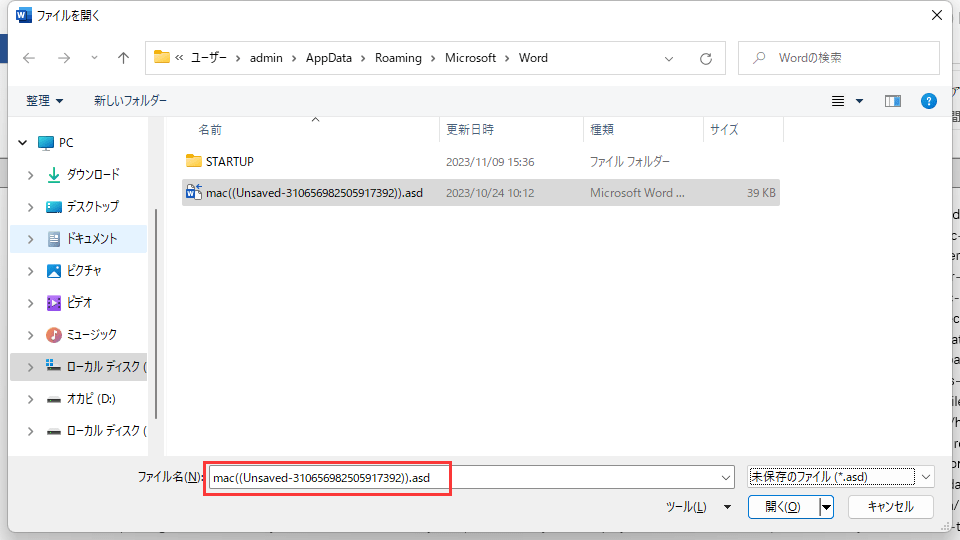
Task: Open the オカピ (D:) drive
Action: coord(90,399)
